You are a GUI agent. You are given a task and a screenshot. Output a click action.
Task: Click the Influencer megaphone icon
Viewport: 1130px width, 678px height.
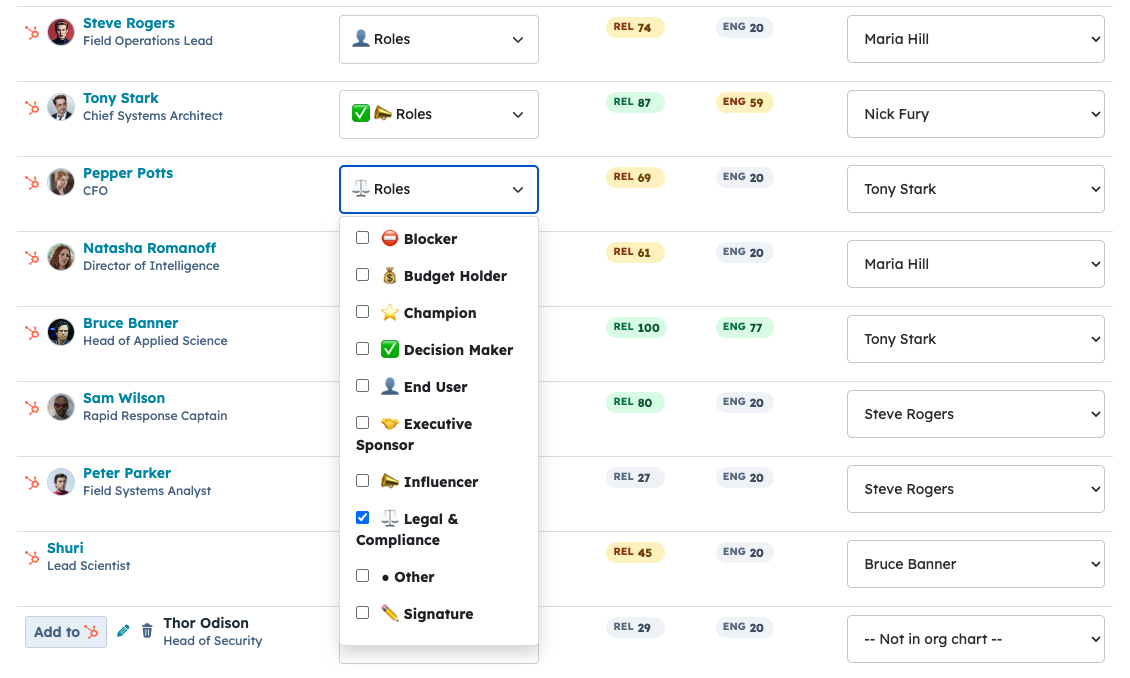(390, 481)
